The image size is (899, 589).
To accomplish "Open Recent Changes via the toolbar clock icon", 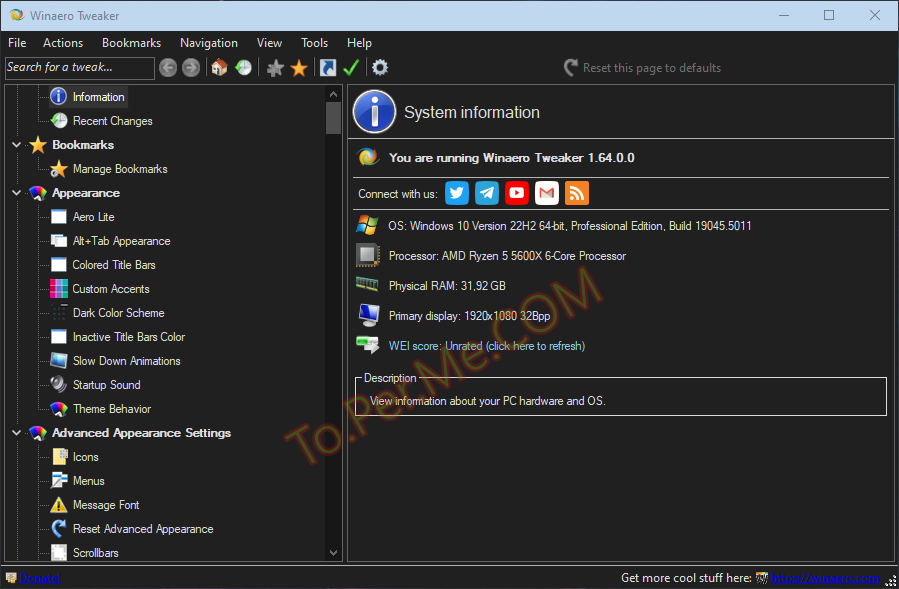I will pos(243,68).
